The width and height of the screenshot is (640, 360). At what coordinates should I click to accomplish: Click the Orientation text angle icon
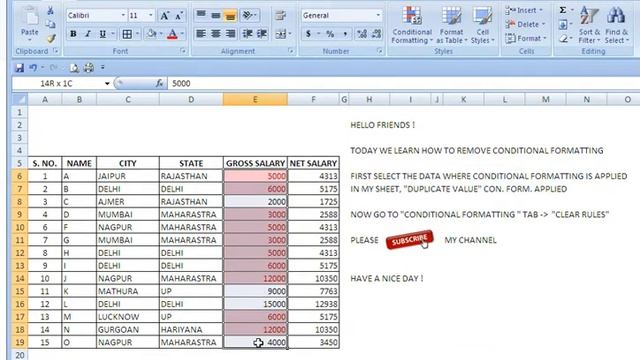tap(247, 16)
